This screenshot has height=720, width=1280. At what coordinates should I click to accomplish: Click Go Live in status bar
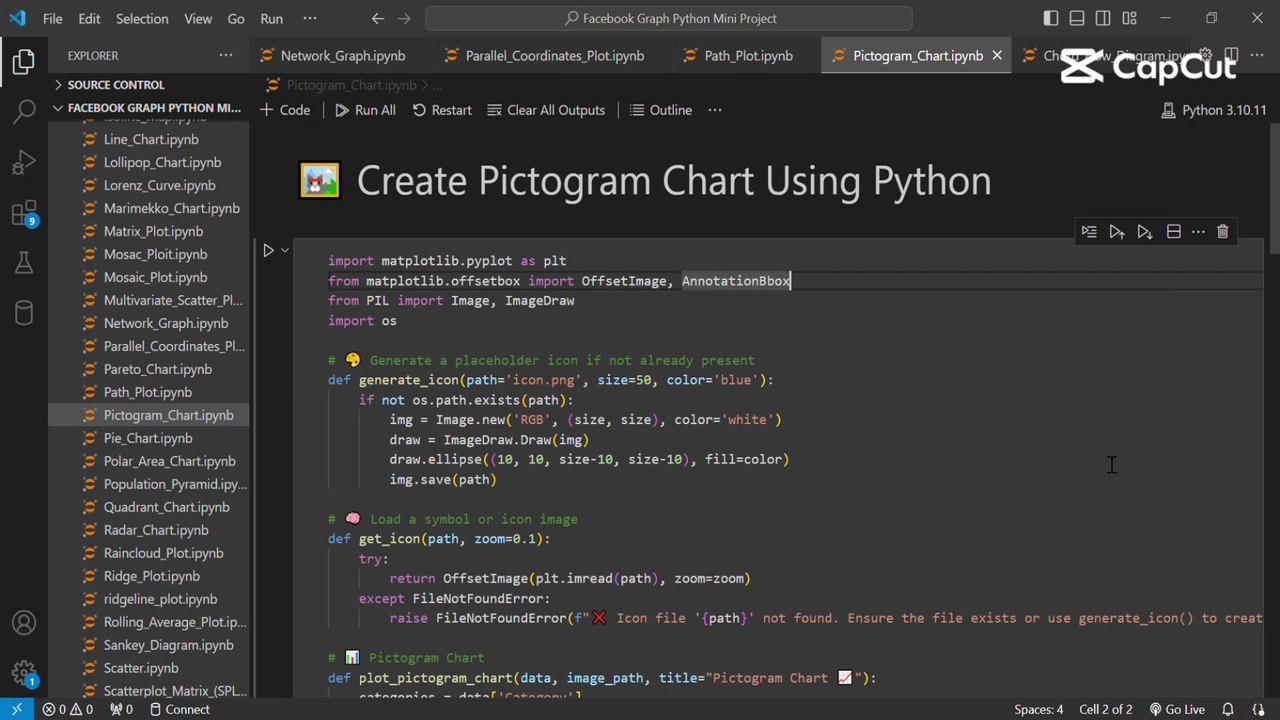tap(1177, 710)
